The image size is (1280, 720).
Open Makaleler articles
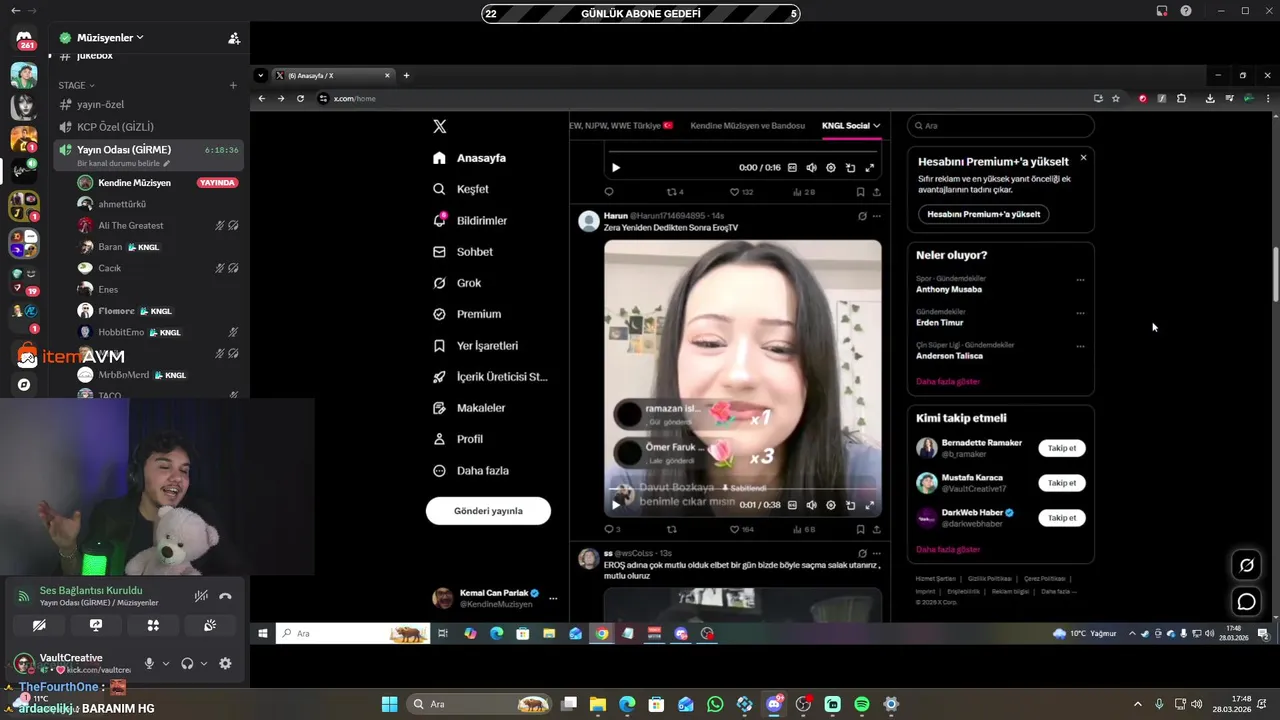click(469, 408)
